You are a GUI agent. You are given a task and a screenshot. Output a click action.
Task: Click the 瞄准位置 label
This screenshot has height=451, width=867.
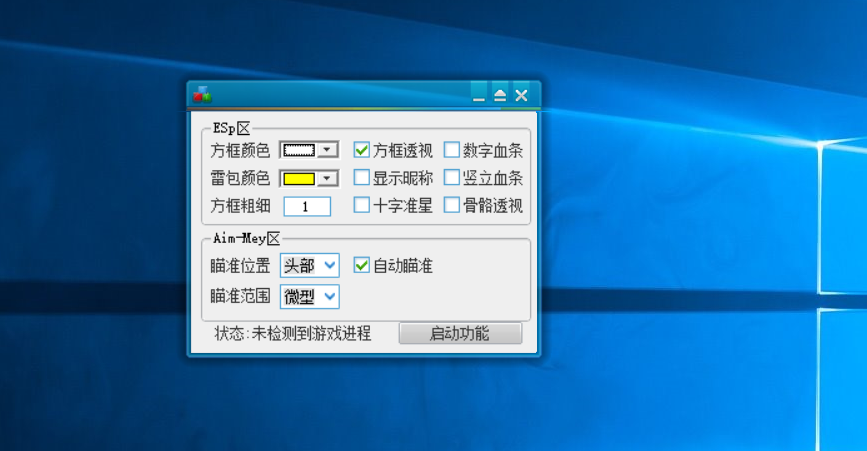(240, 266)
